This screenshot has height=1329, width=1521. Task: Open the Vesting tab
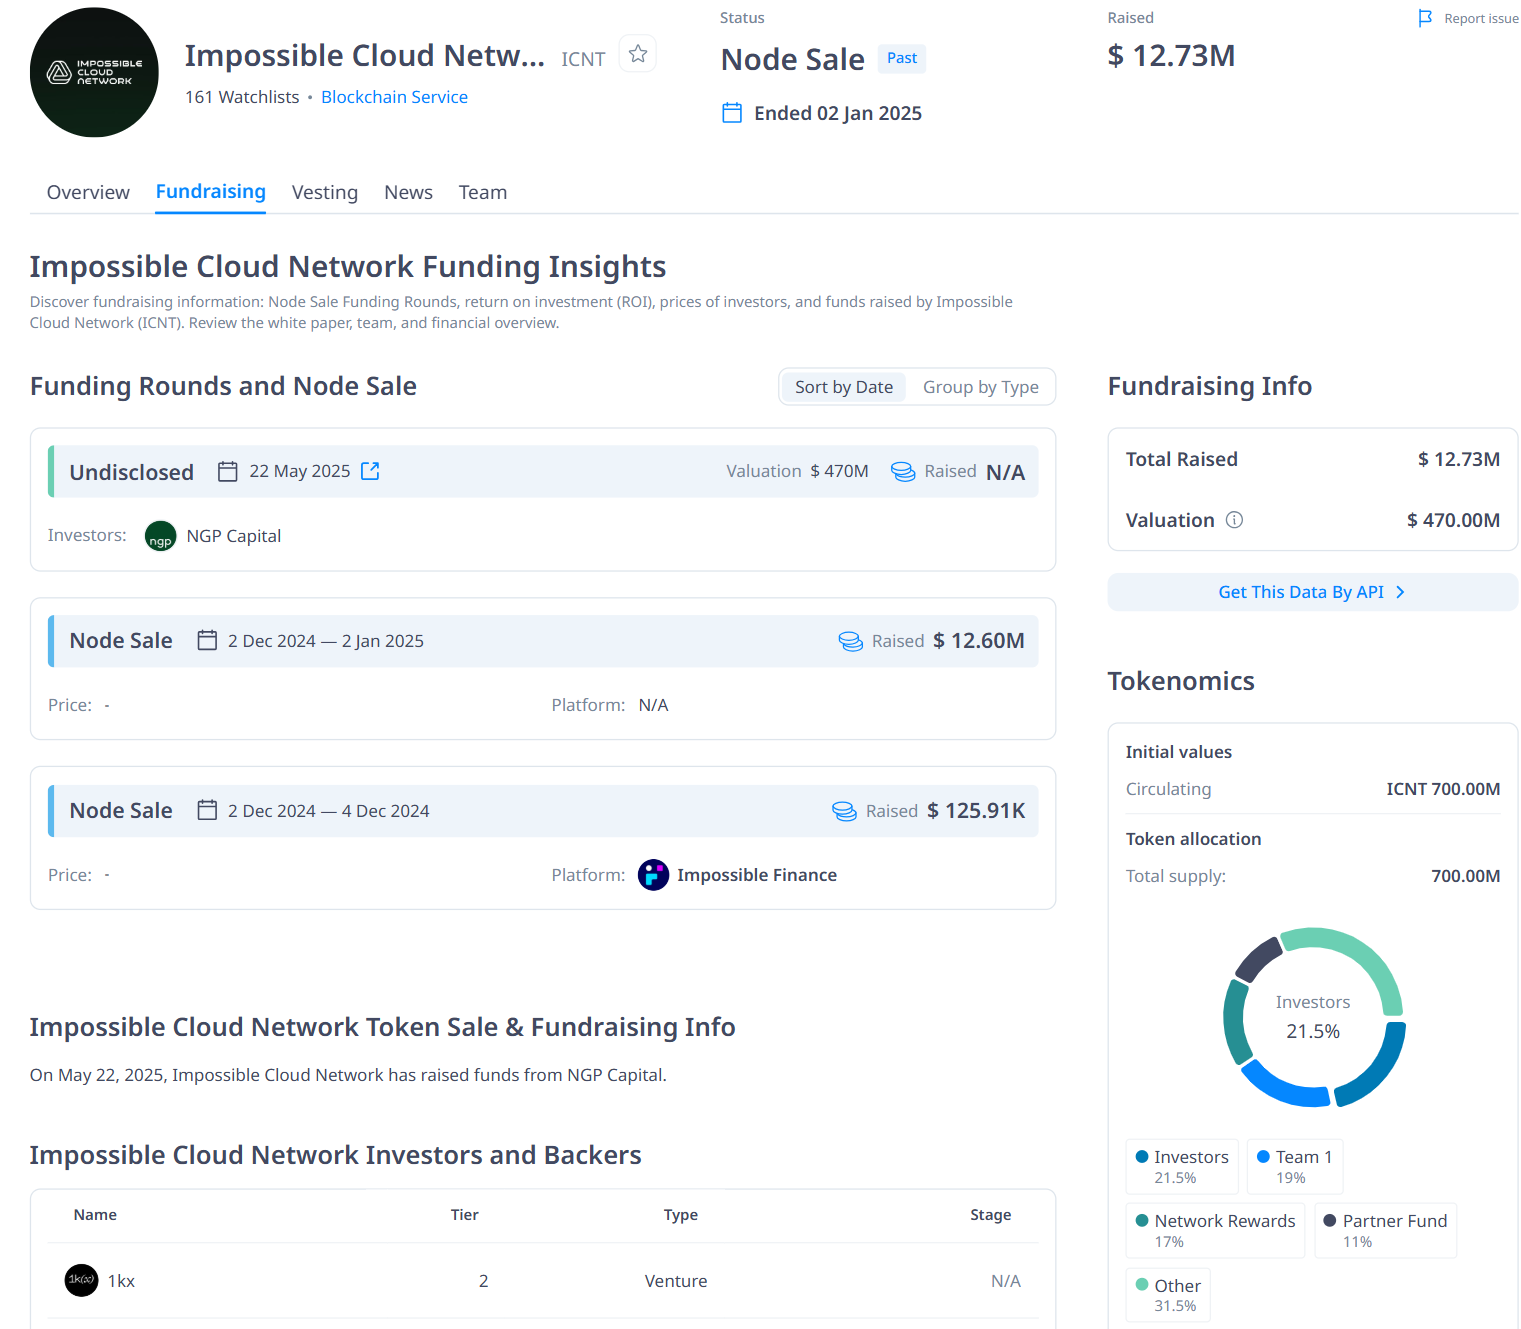[x=325, y=192]
